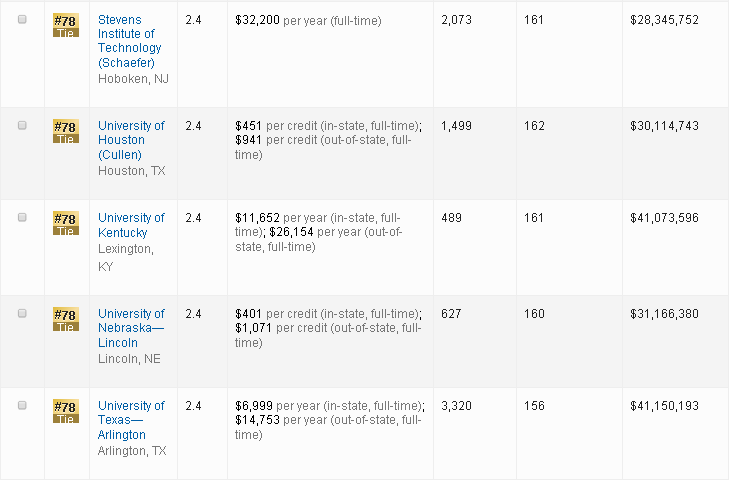Screen dimensions: 732x480
Task: Click the $401 per credit tuition text
Action: (327, 314)
